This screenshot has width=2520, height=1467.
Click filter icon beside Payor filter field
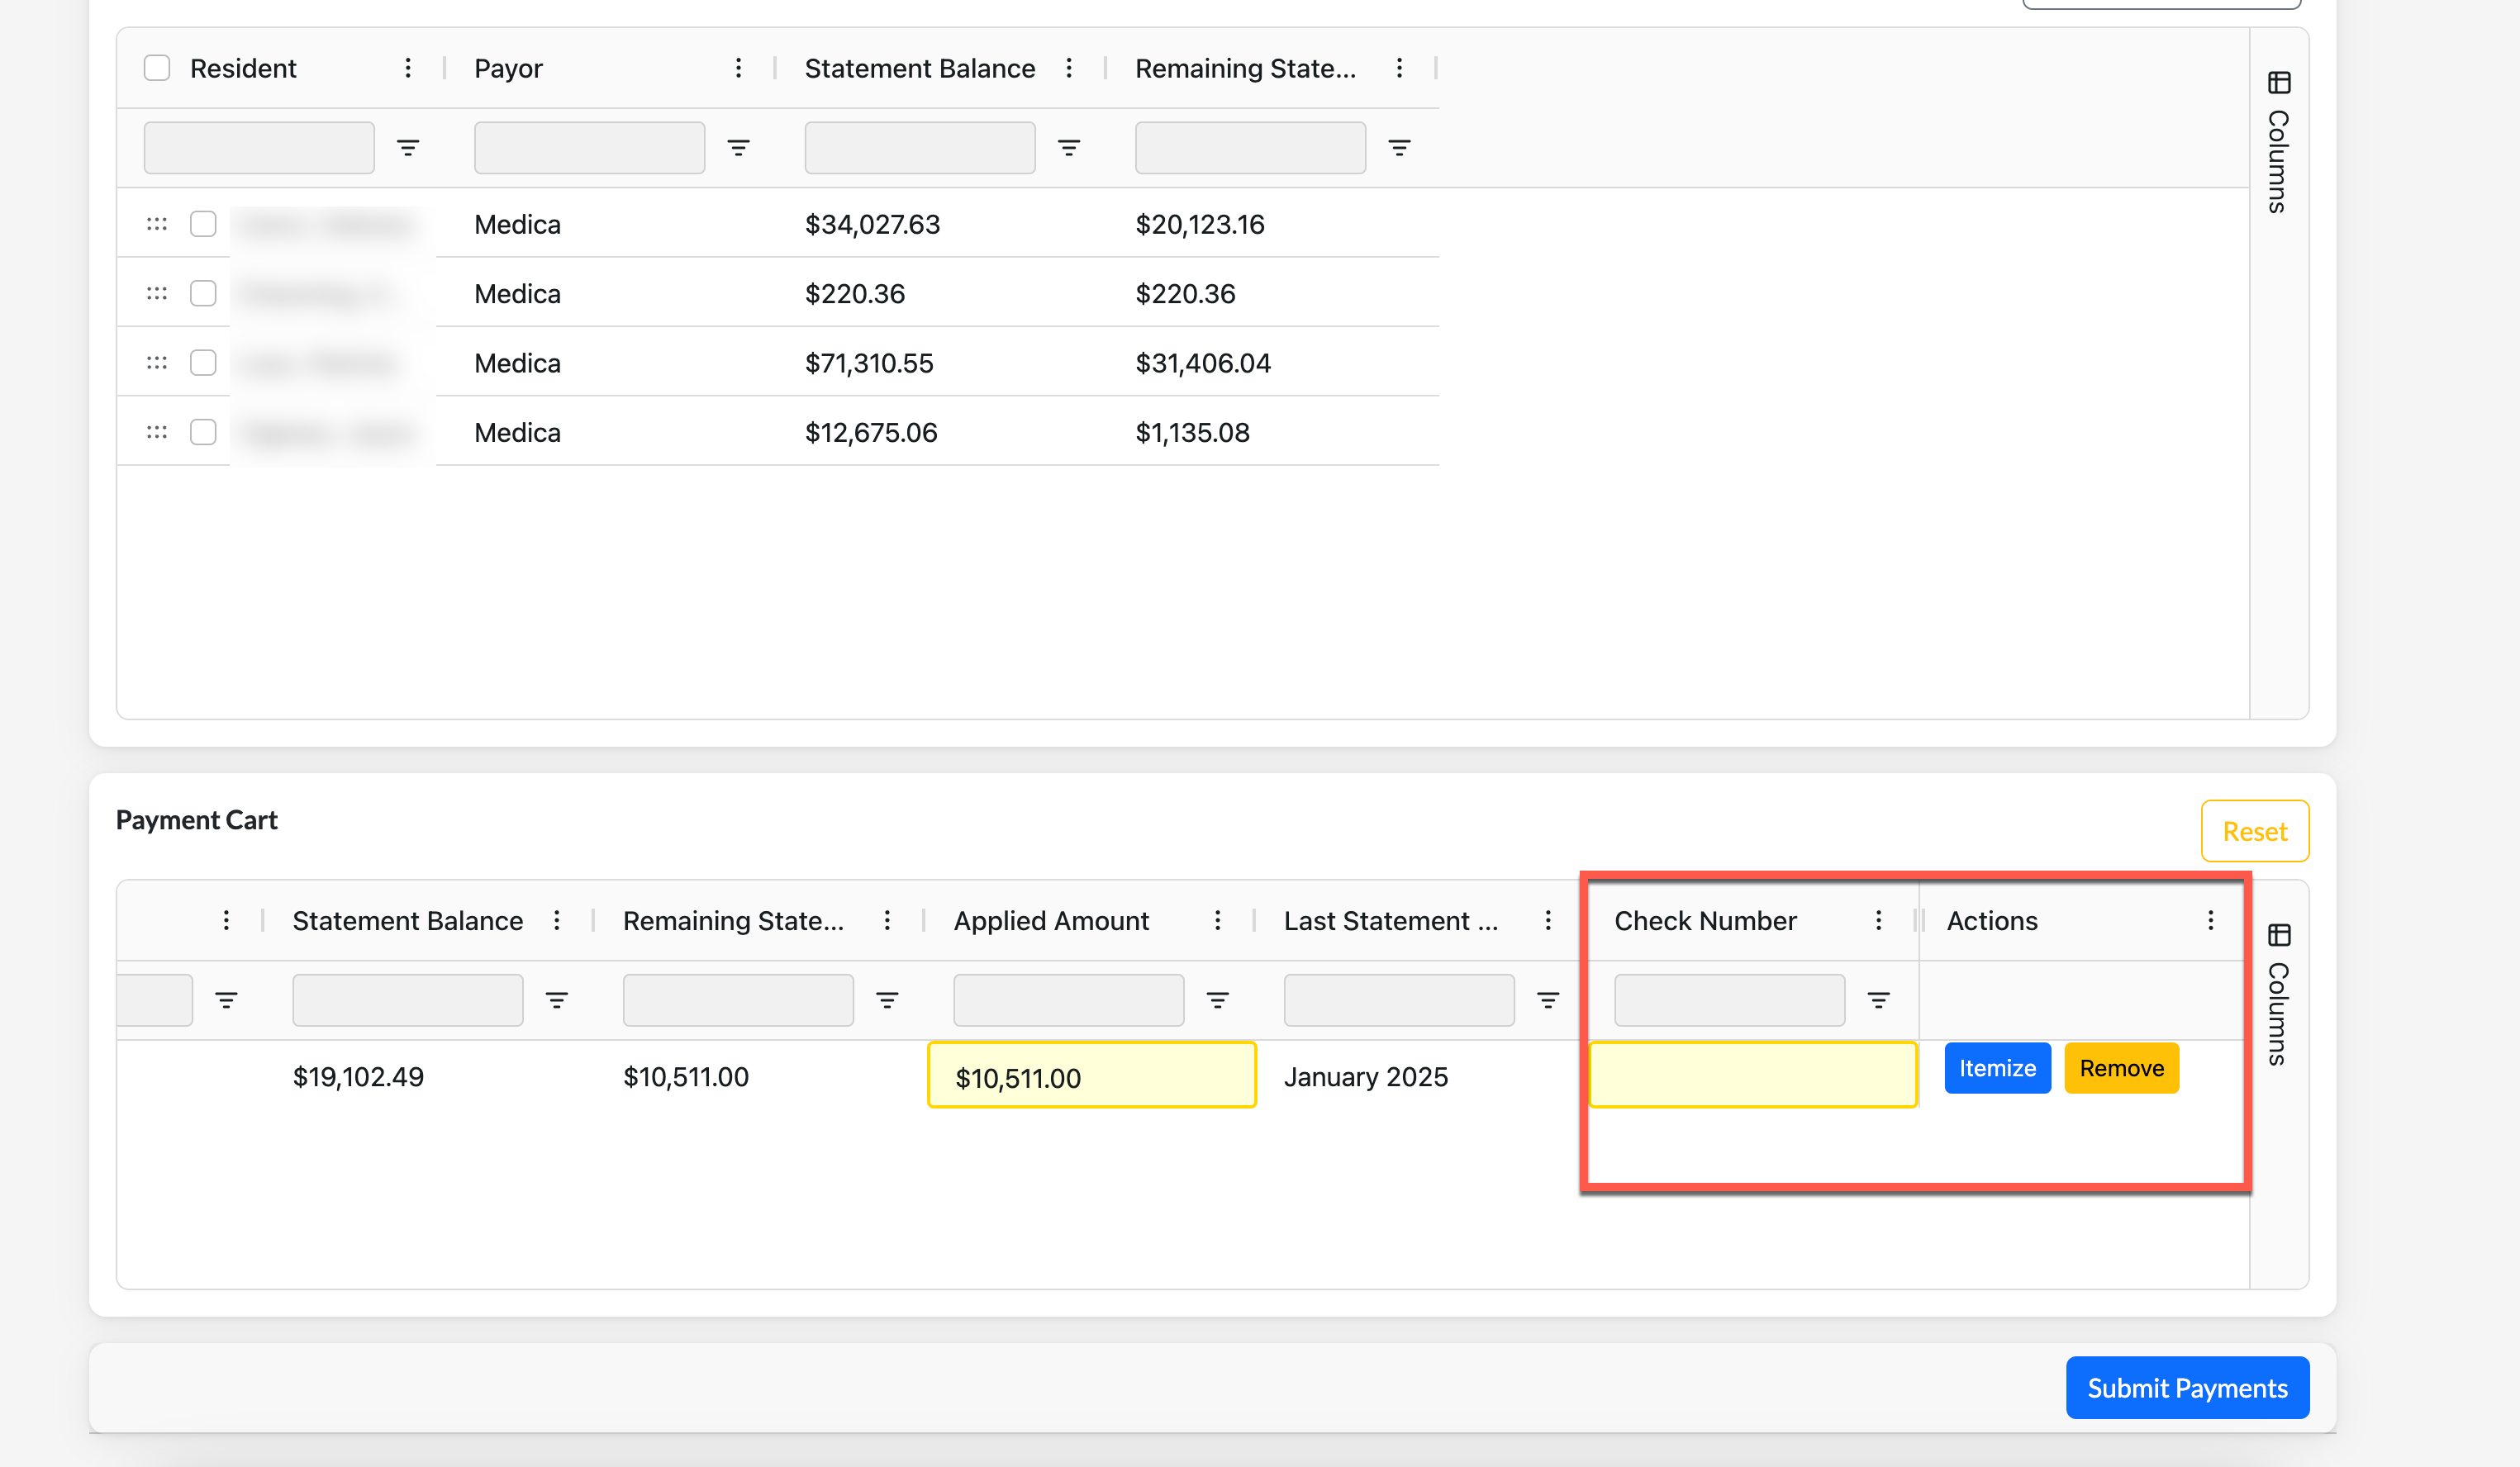point(738,148)
